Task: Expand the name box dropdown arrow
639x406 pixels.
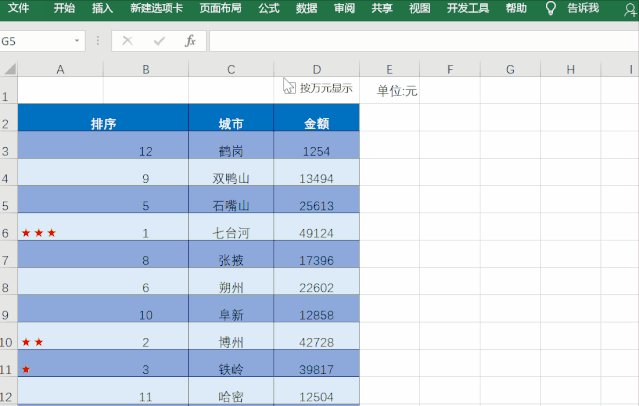Action: (x=77, y=41)
